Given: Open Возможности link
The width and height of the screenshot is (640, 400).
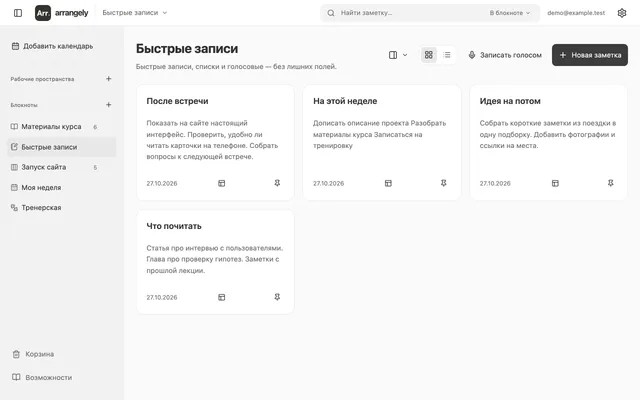Looking at the screenshot, I should coord(42,377).
